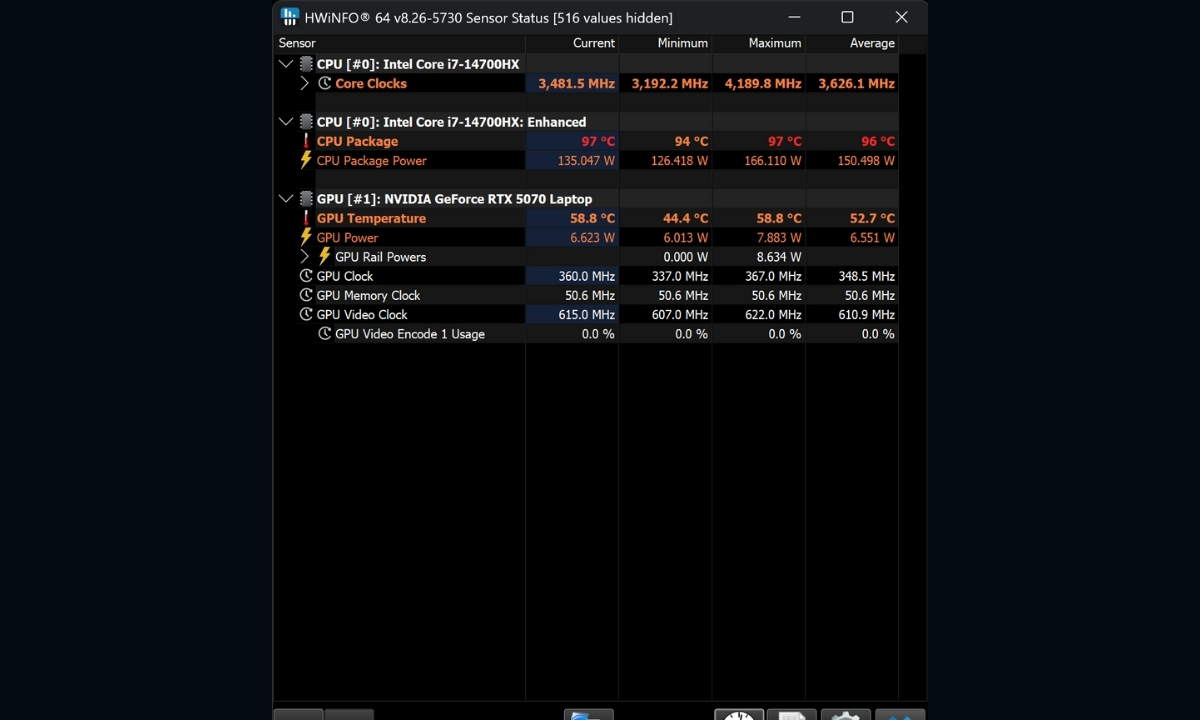
Task: Click the lightning icon next to CPU Package Power
Action: tap(306, 160)
